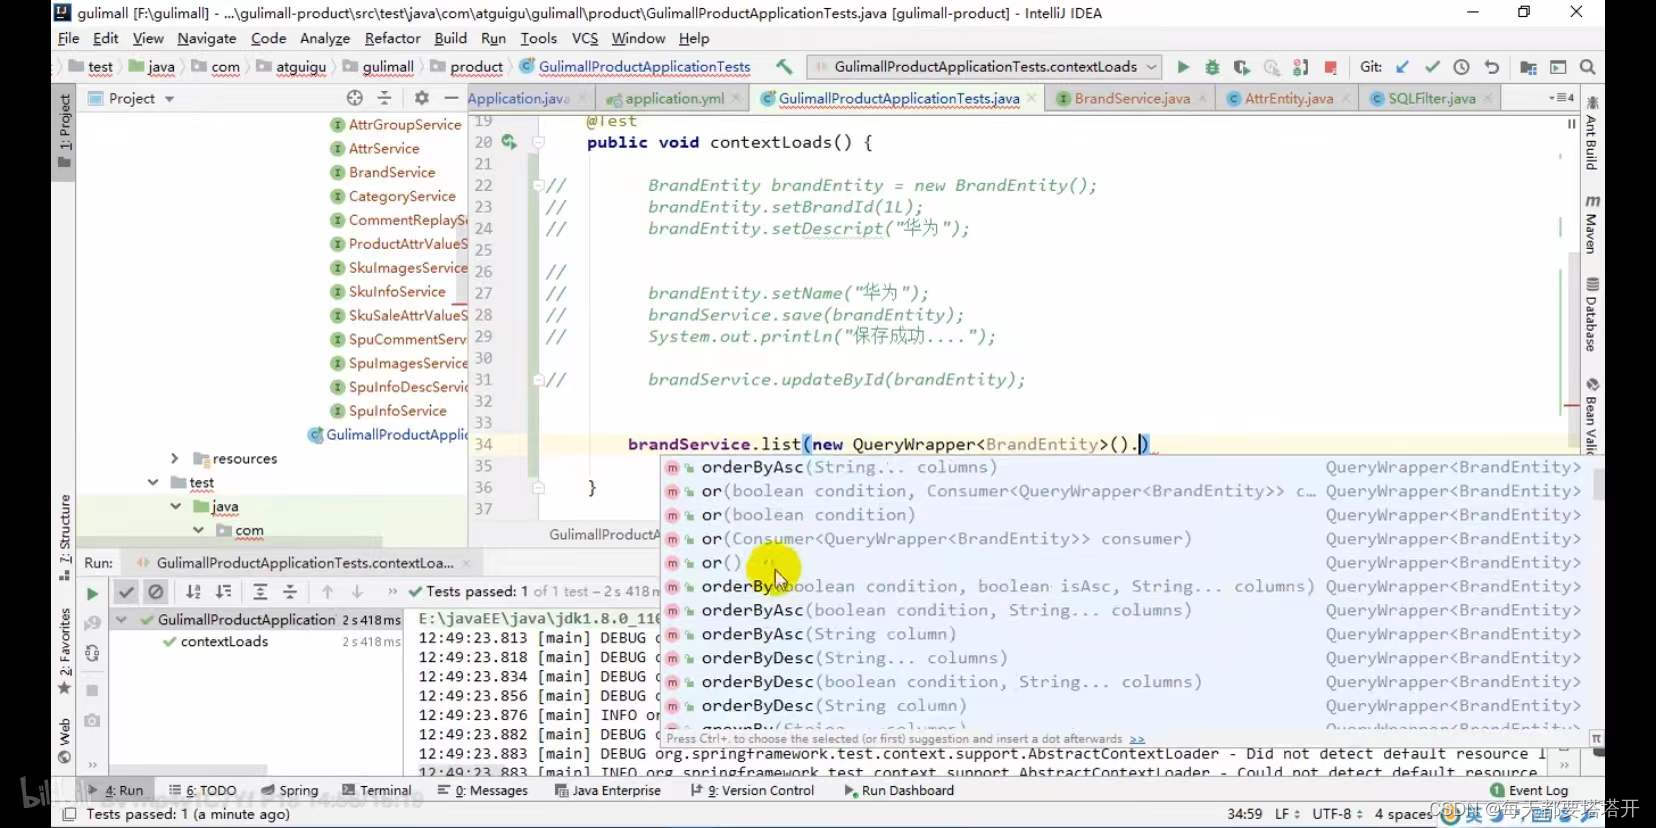Open the Analyze menu
Screen dimensions: 1656x828
coord(325,38)
